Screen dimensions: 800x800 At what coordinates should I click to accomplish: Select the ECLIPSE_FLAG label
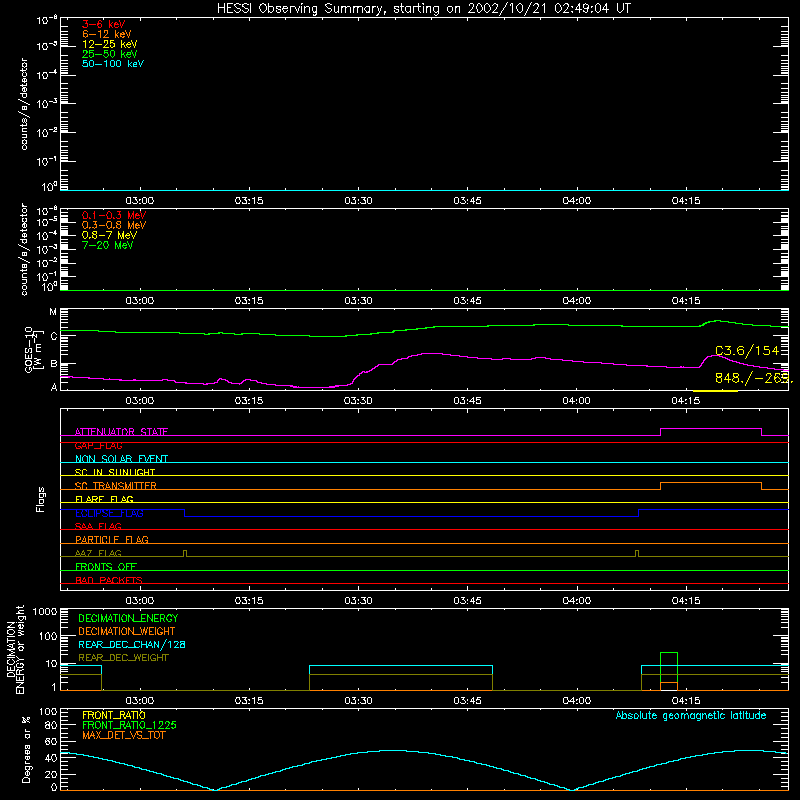(x=109, y=513)
